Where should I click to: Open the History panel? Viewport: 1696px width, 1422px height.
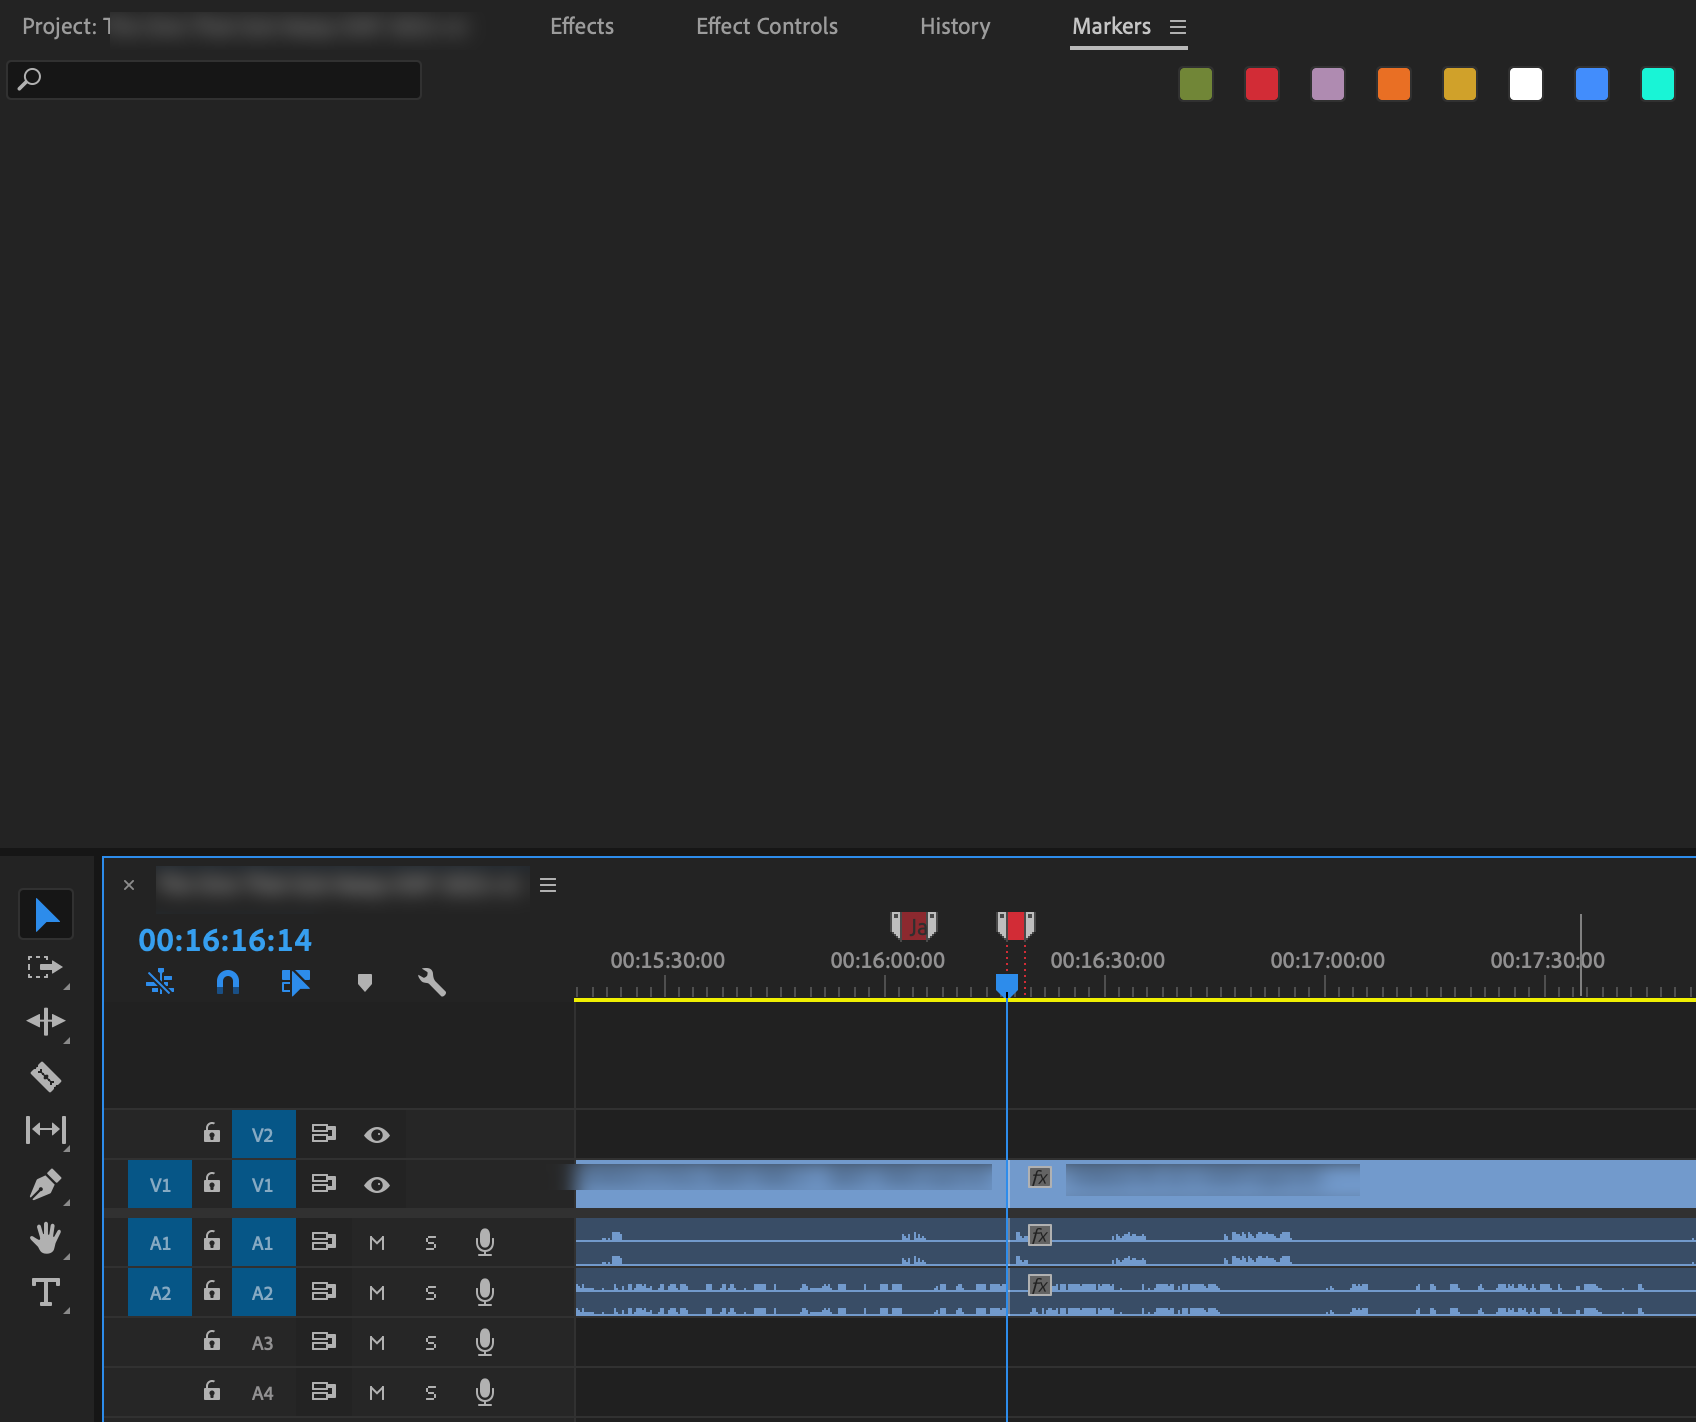[954, 26]
